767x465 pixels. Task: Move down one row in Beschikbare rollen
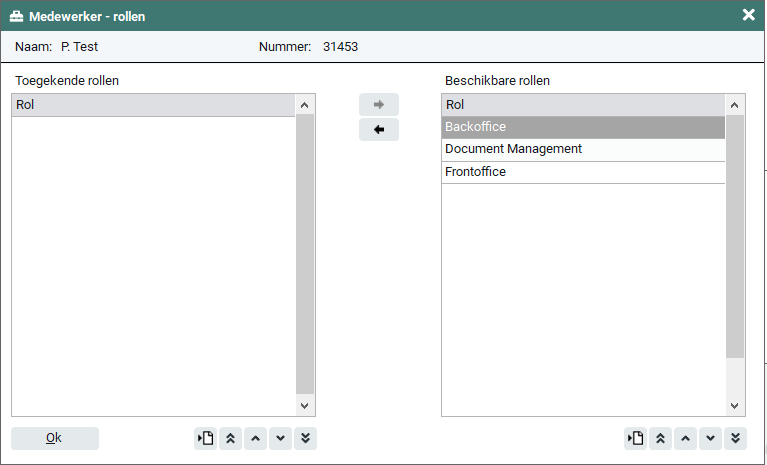(711, 438)
